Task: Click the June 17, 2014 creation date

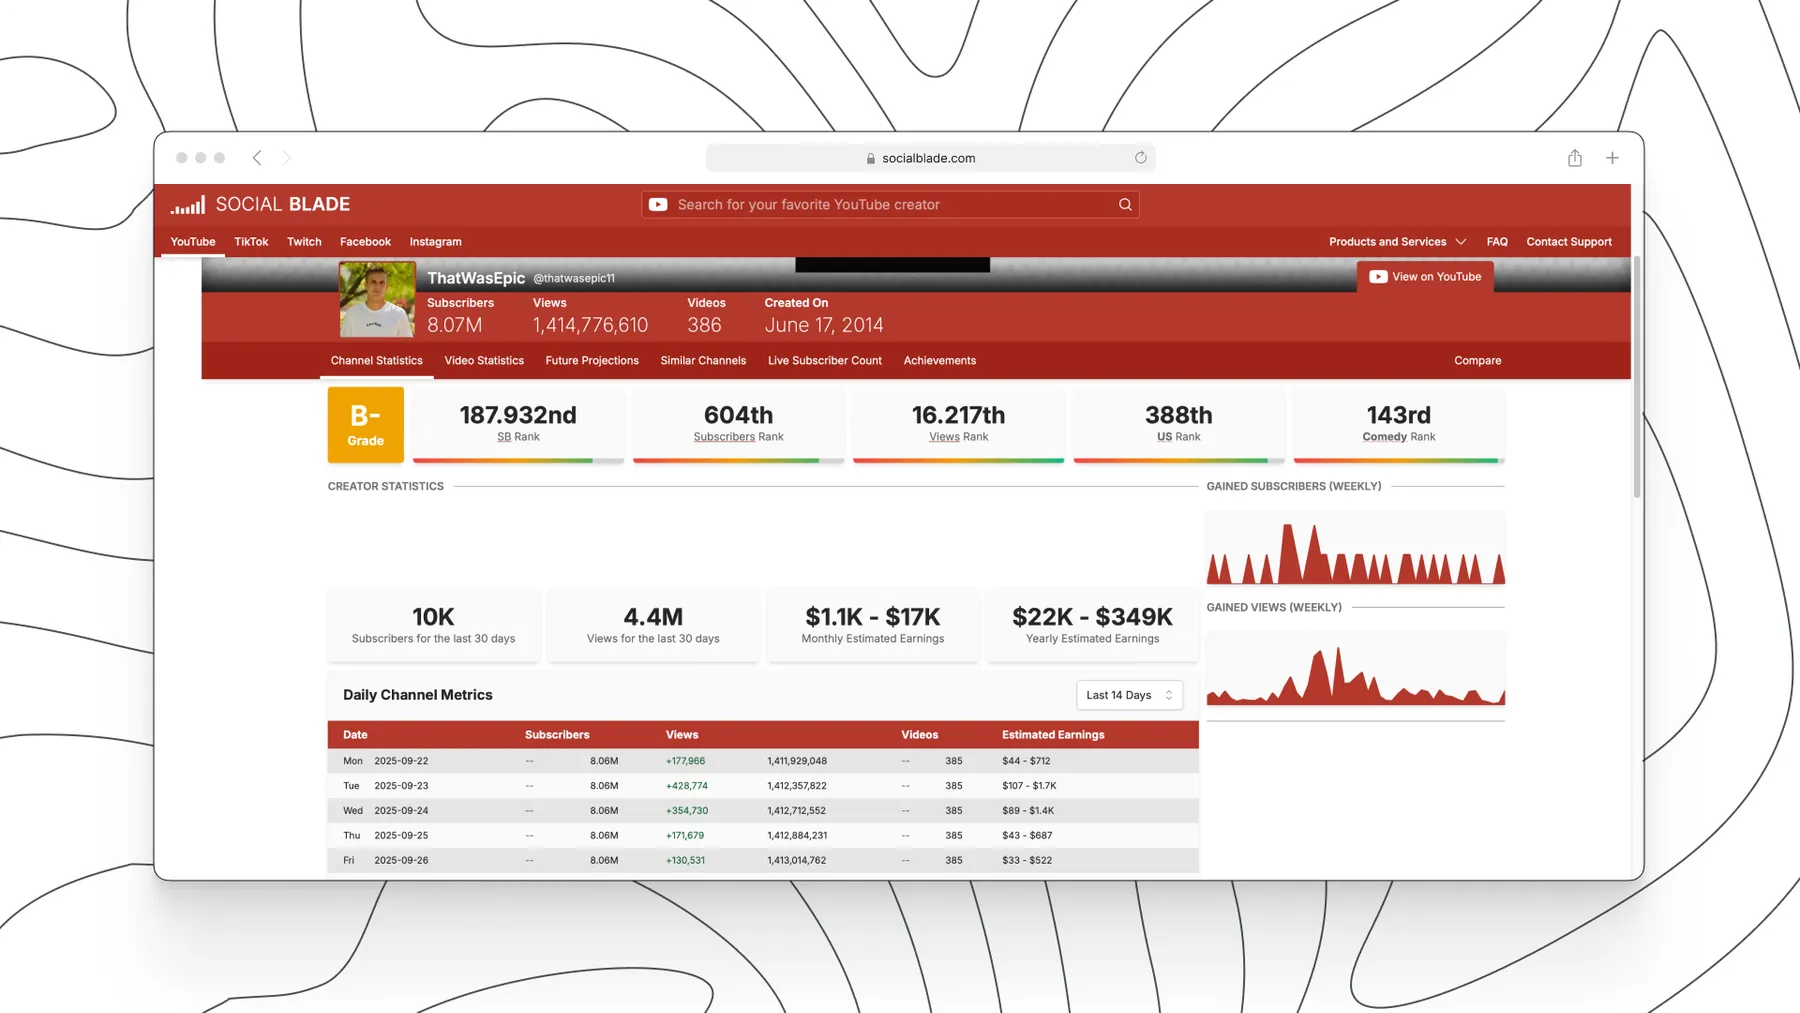Action: pos(824,325)
